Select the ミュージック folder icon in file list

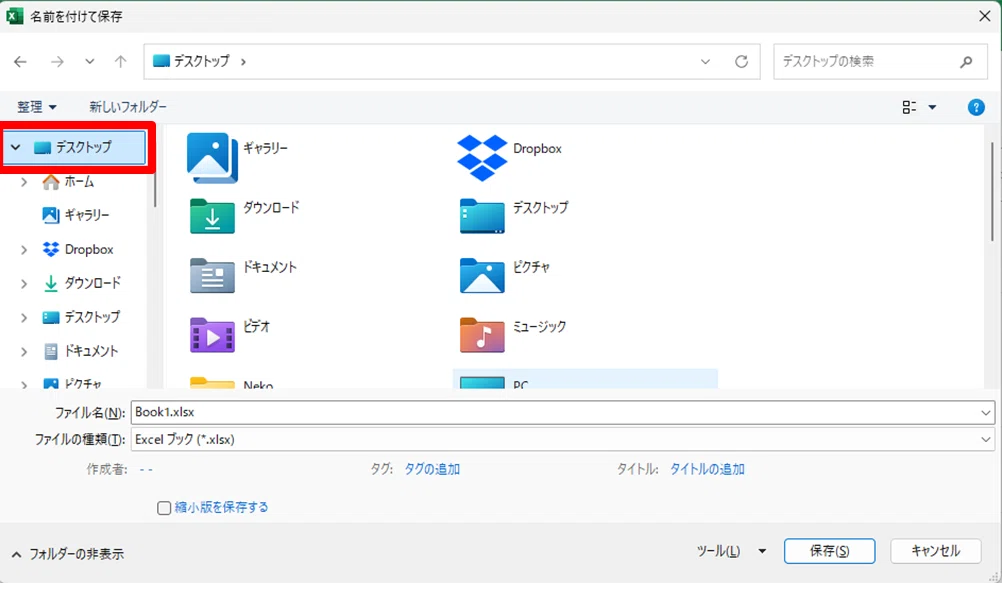click(482, 335)
